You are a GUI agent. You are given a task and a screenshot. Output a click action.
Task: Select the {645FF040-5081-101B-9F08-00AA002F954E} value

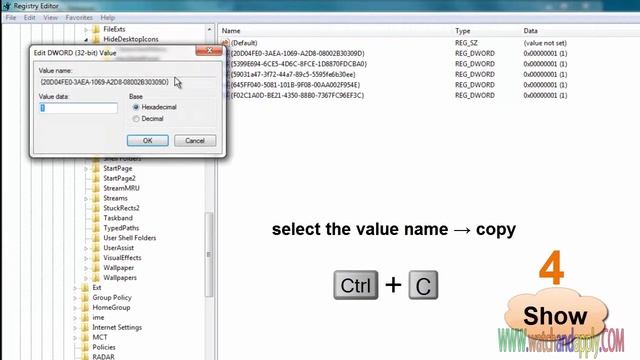coord(296,85)
